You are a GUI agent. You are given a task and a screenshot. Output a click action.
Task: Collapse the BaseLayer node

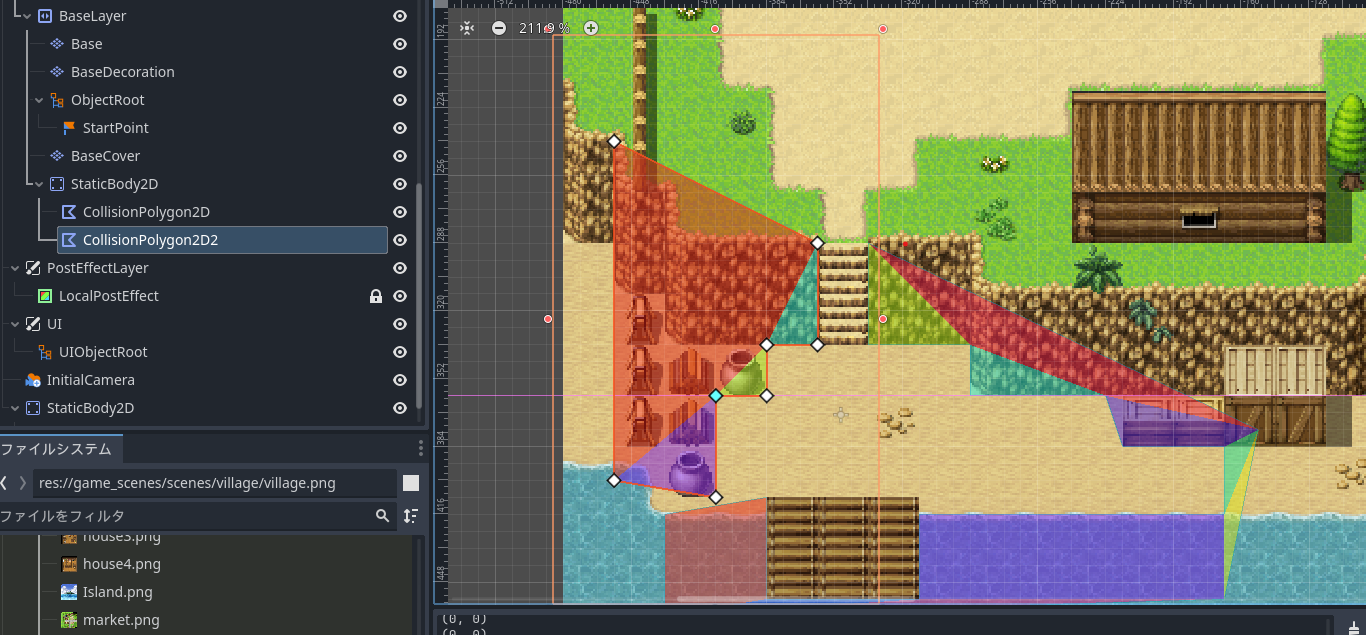27,16
